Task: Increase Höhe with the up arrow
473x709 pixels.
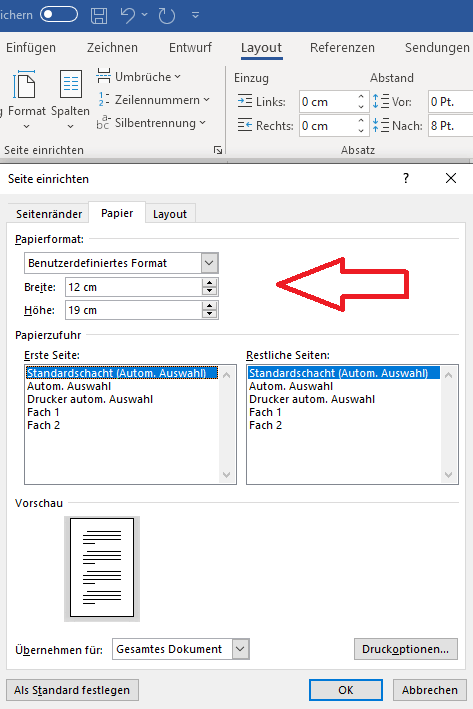Action: (209, 306)
